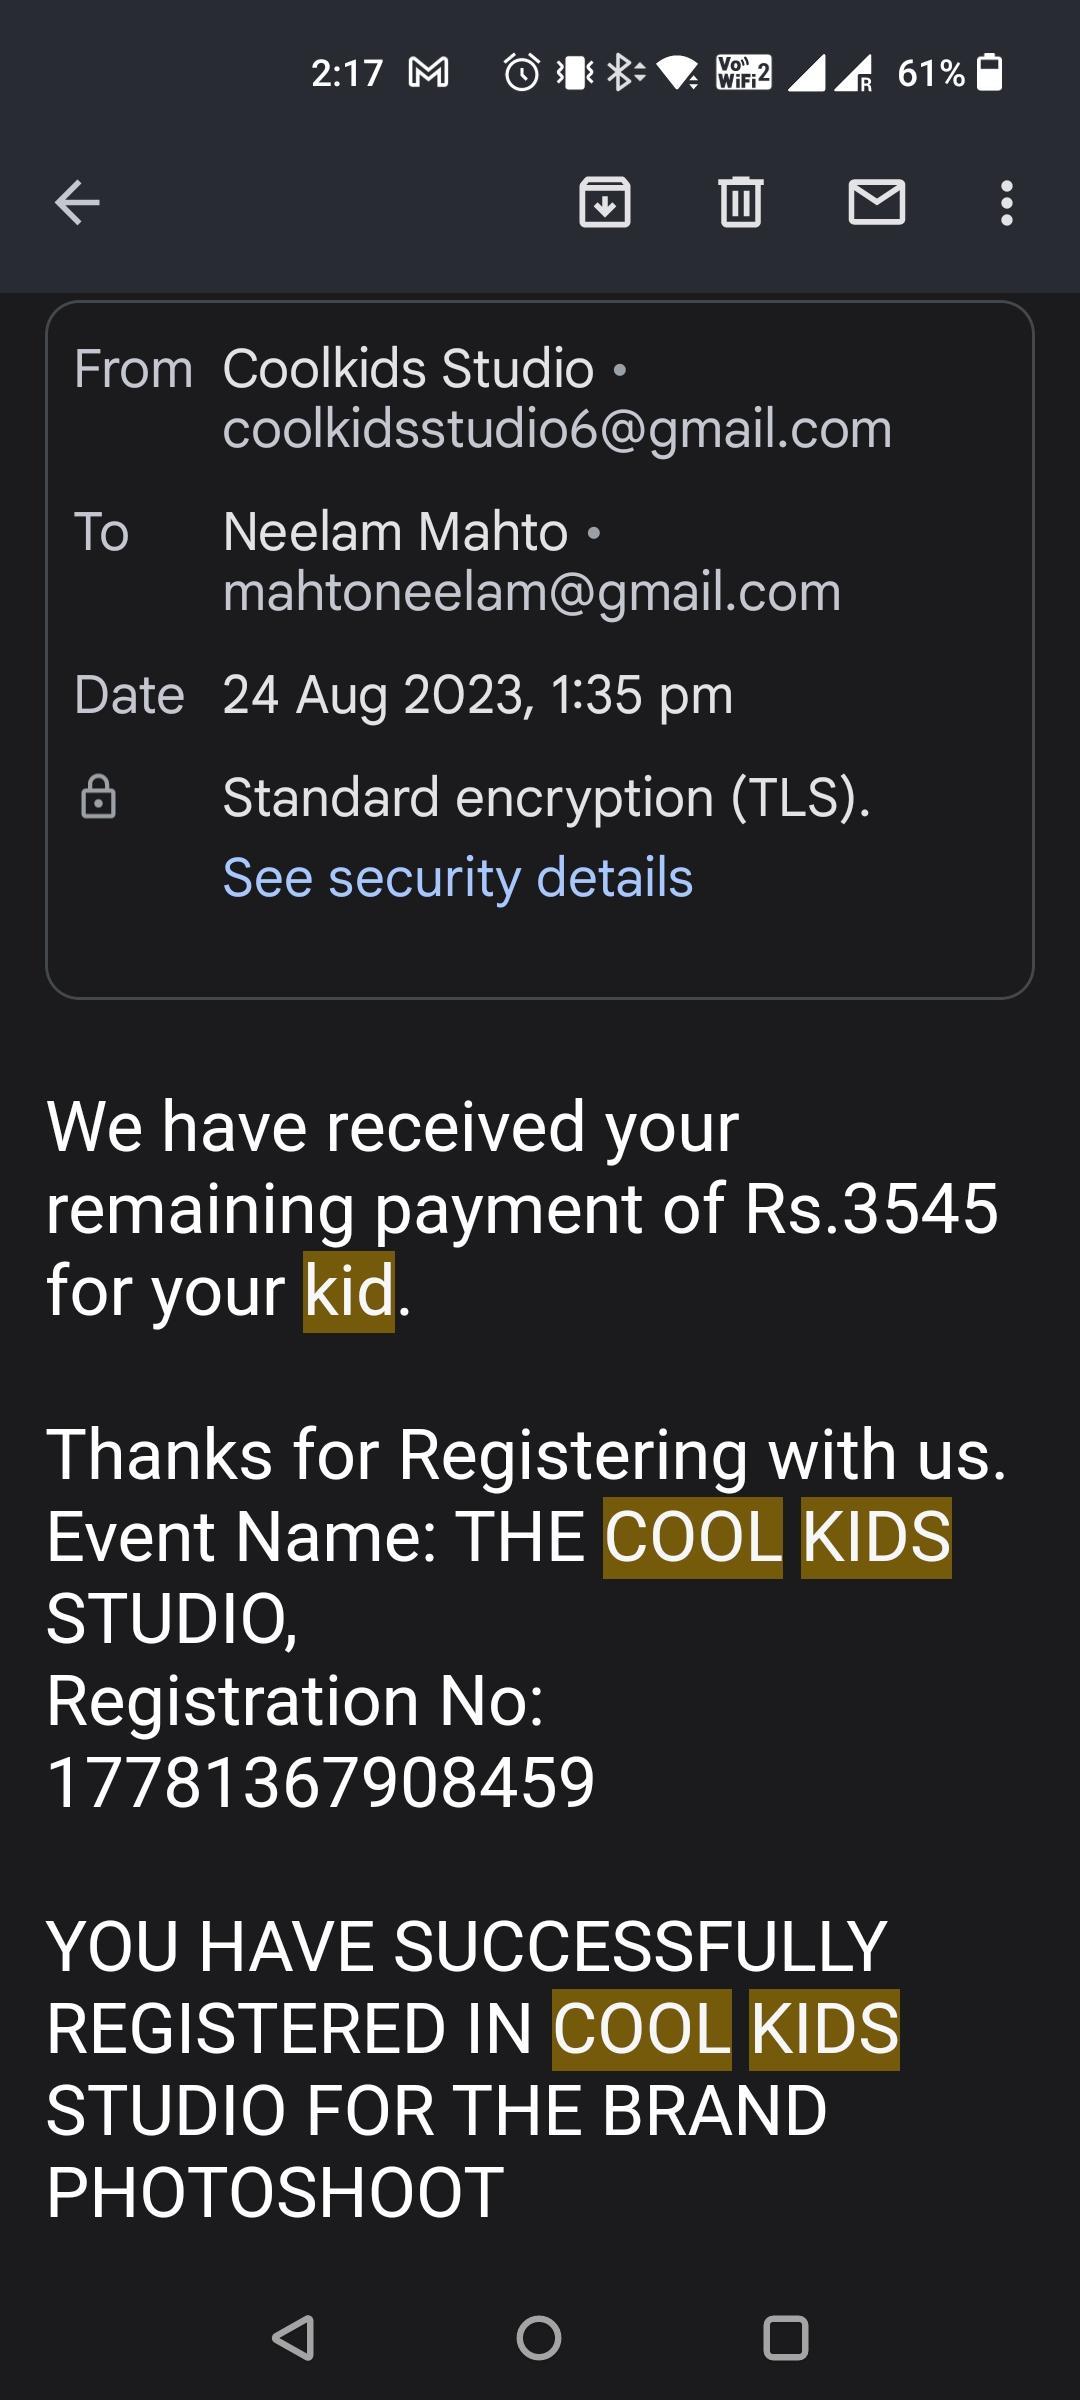
Task: Tap the highlighted word "kid"
Action: (349, 1291)
